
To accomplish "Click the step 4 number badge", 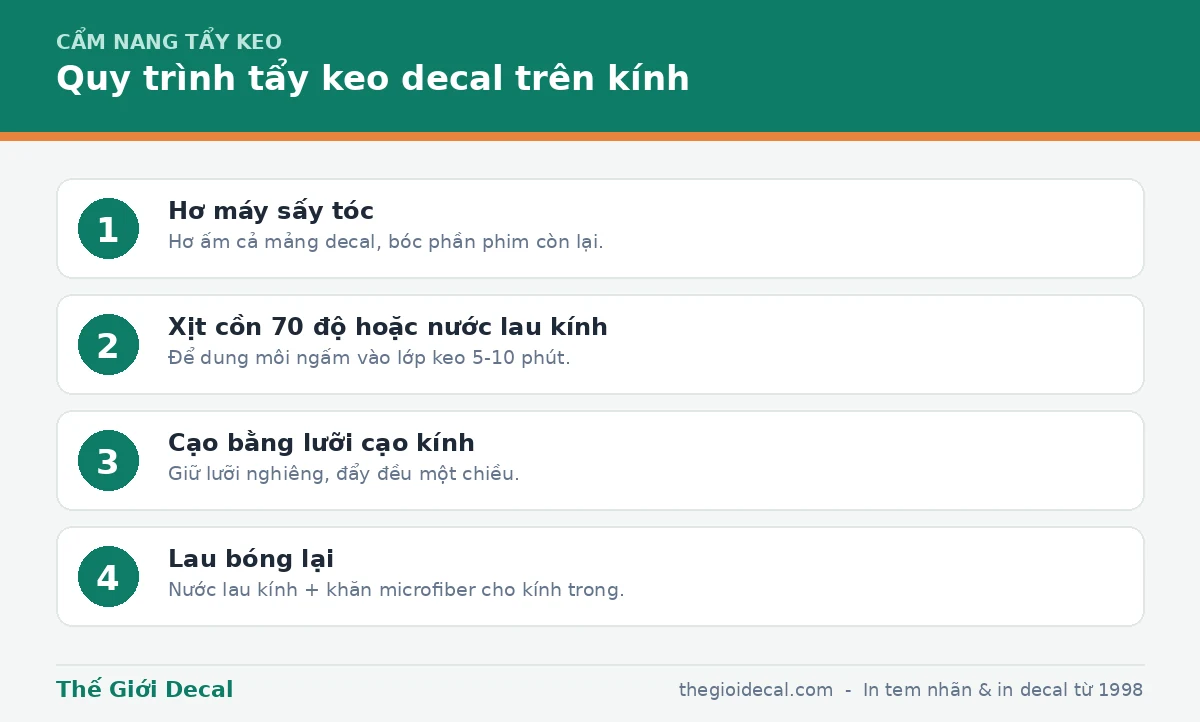I will pyautogui.click(x=108, y=576).
